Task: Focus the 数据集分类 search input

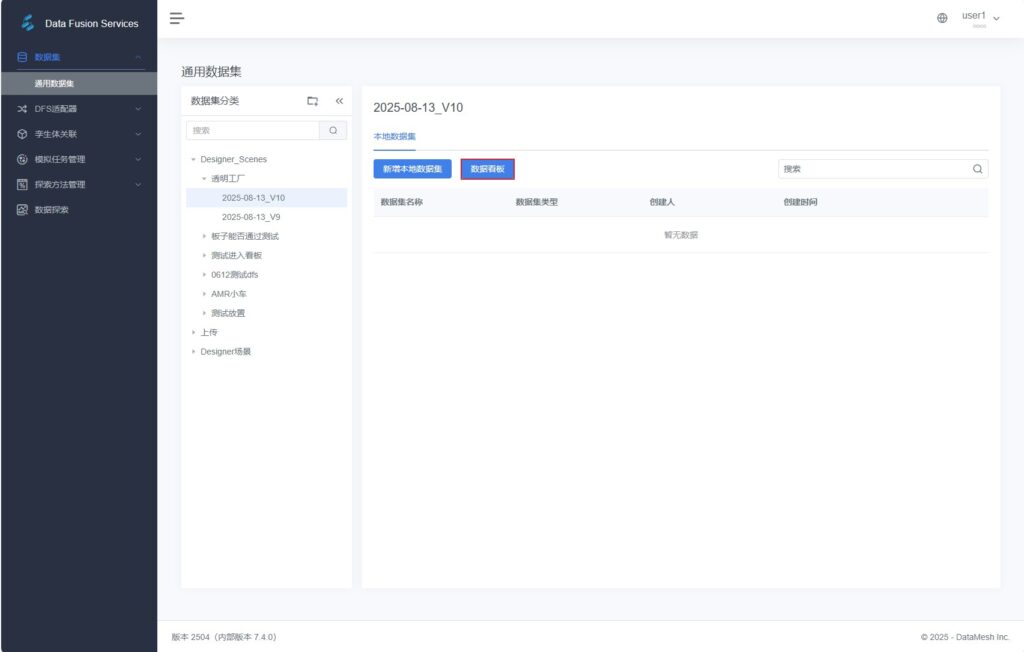Action: pyautogui.click(x=253, y=130)
